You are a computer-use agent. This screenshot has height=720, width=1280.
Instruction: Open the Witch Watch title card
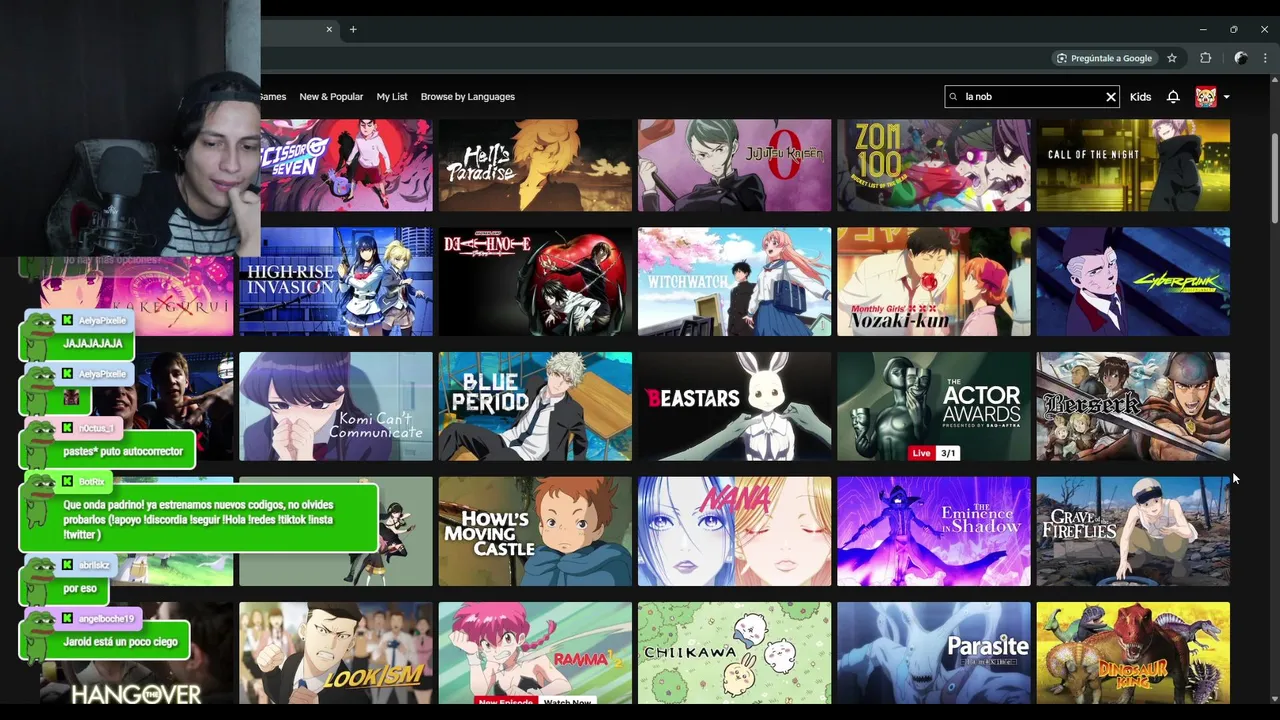click(x=734, y=281)
